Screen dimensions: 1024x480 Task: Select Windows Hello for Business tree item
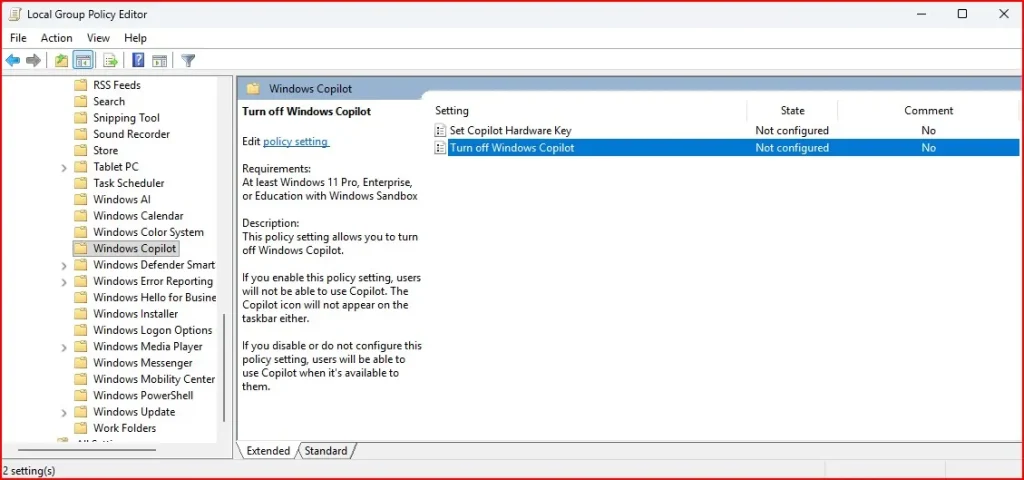(154, 297)
